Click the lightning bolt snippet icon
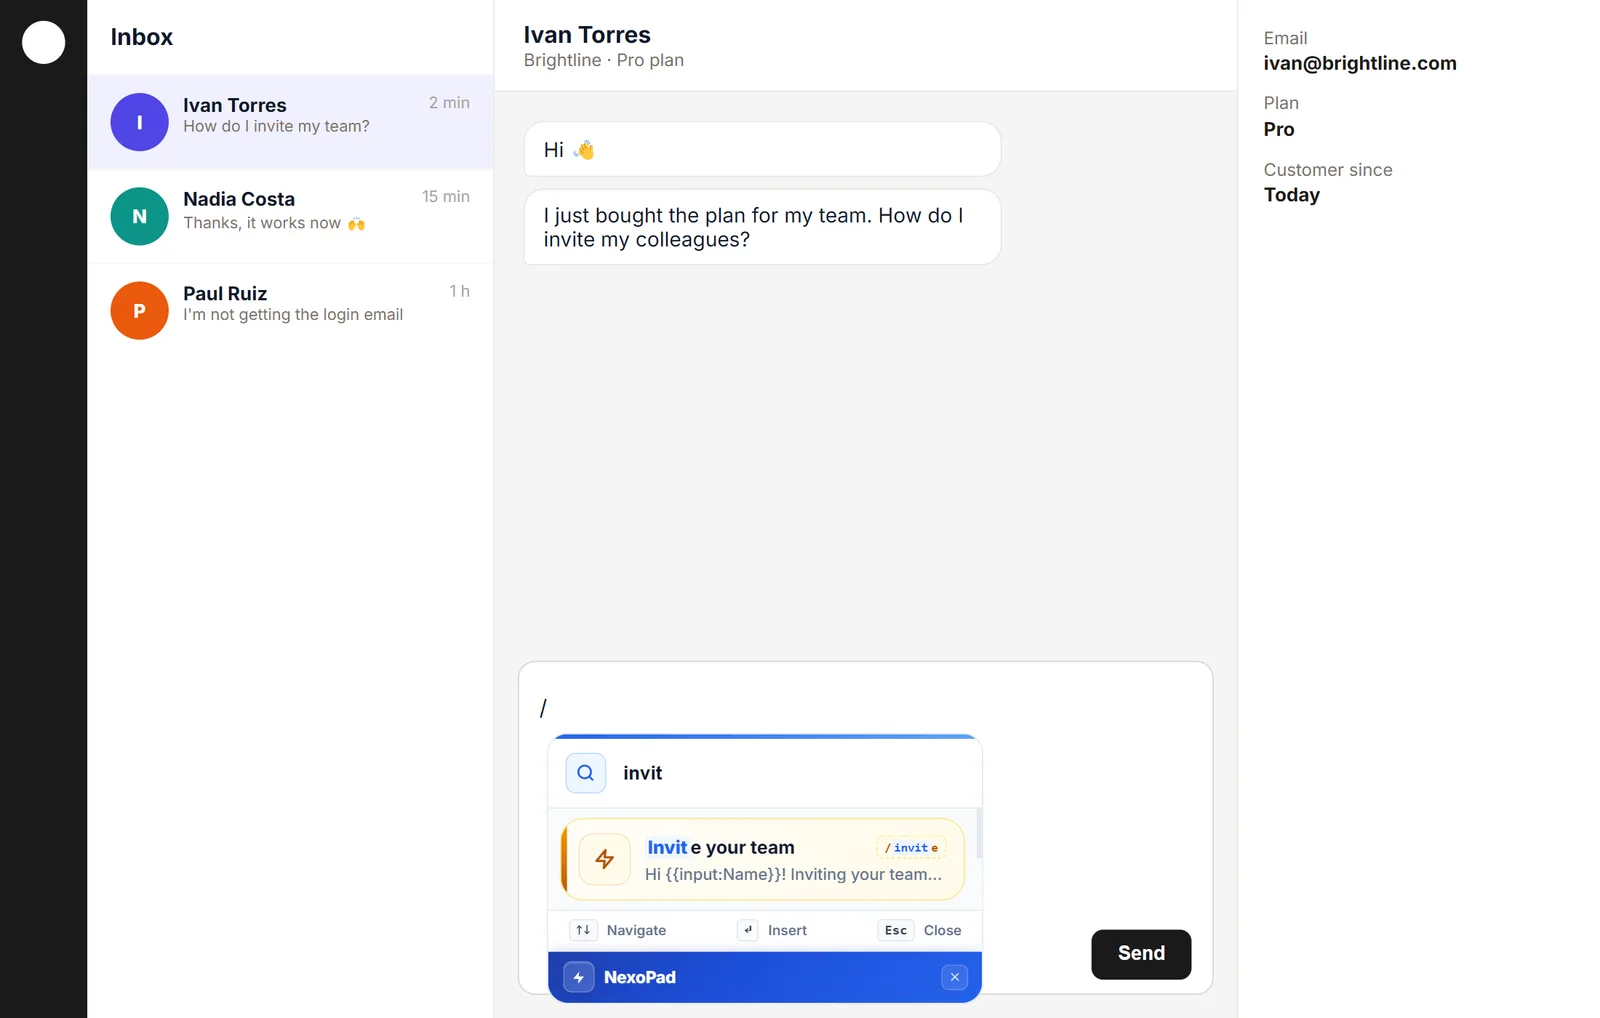The height and width of the screenshot is (1018, 1600). click(605, 859)
